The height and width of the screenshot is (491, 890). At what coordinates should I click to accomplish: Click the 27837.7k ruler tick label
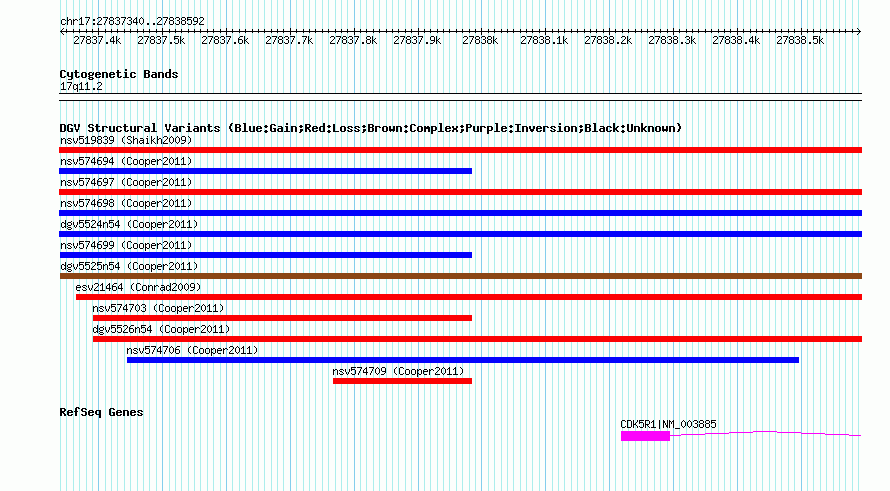[289, 40]
